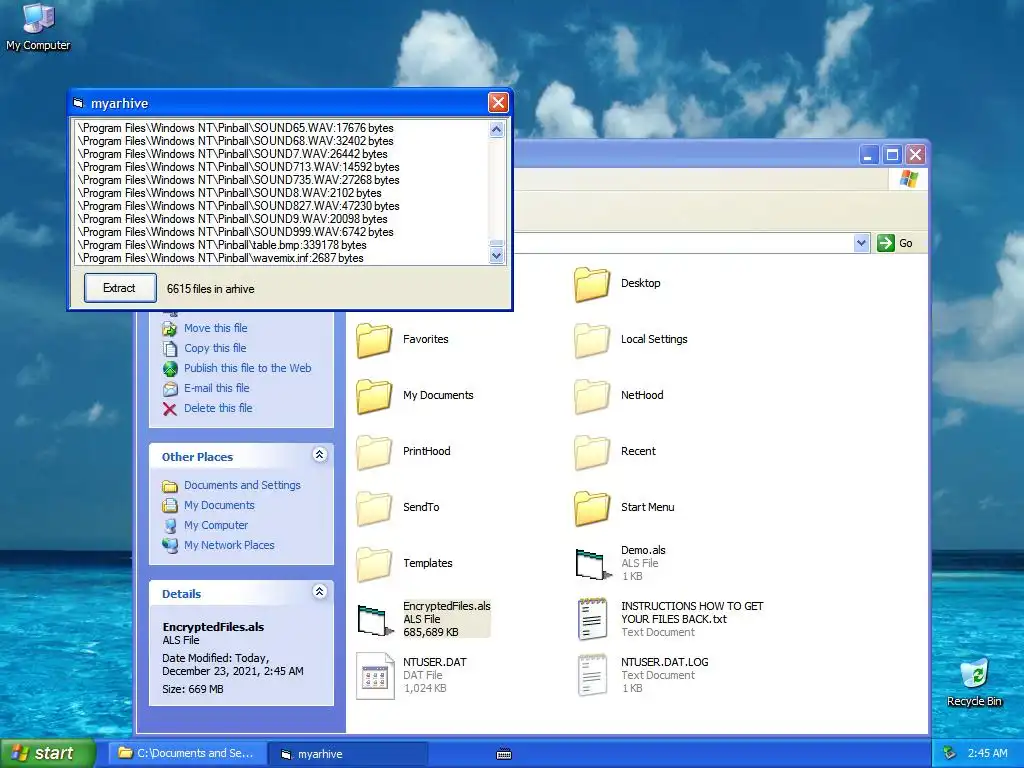Select the INSTRUCTIONS HOW TO GET YOUR FILES BACK.txt icon
This screenshot has height=768, width=1024.
click(x=592, y=619)
